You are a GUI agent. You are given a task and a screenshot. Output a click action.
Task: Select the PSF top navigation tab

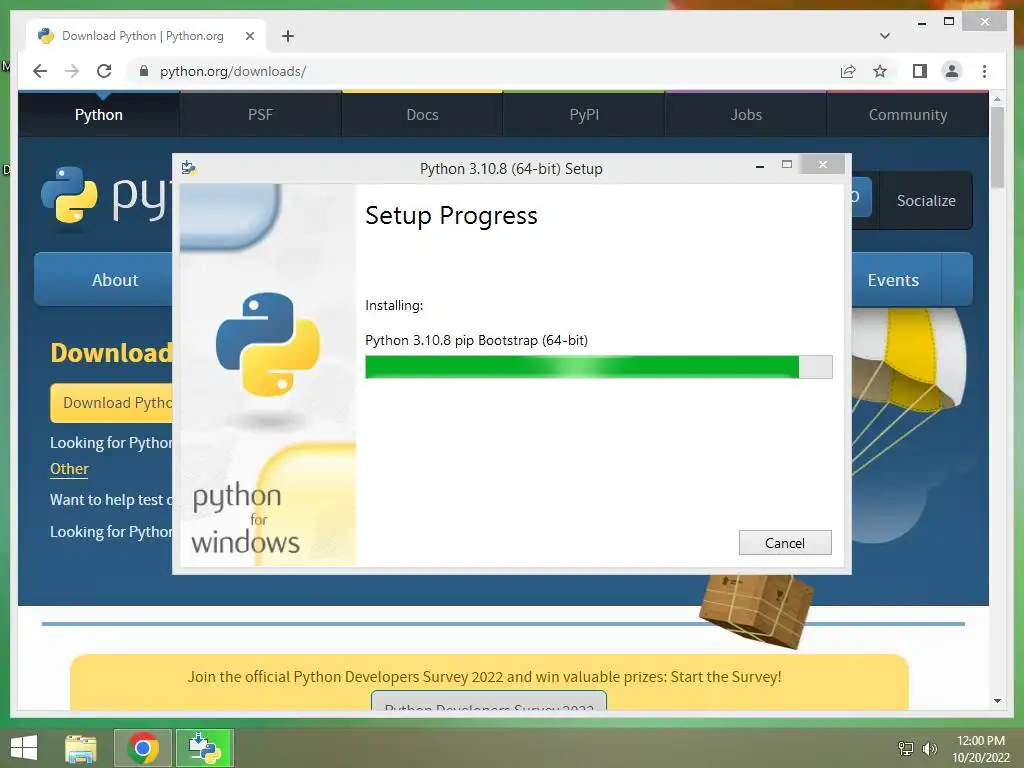click(260, 115)
